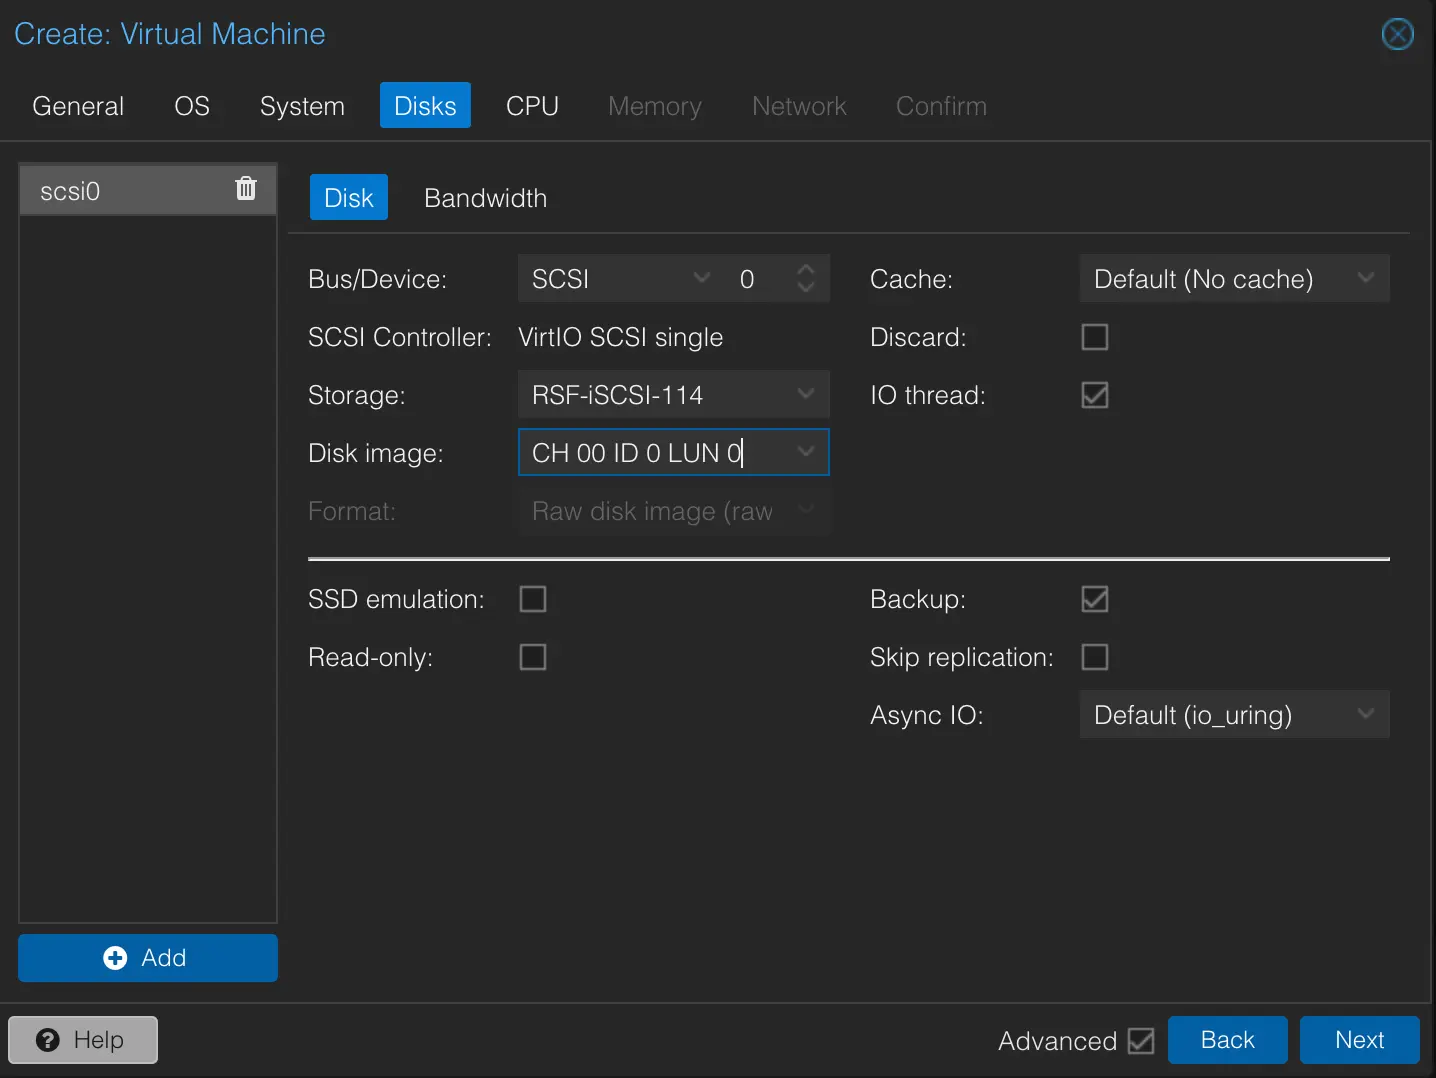Increment the SCSI device number

click(806, 270)
